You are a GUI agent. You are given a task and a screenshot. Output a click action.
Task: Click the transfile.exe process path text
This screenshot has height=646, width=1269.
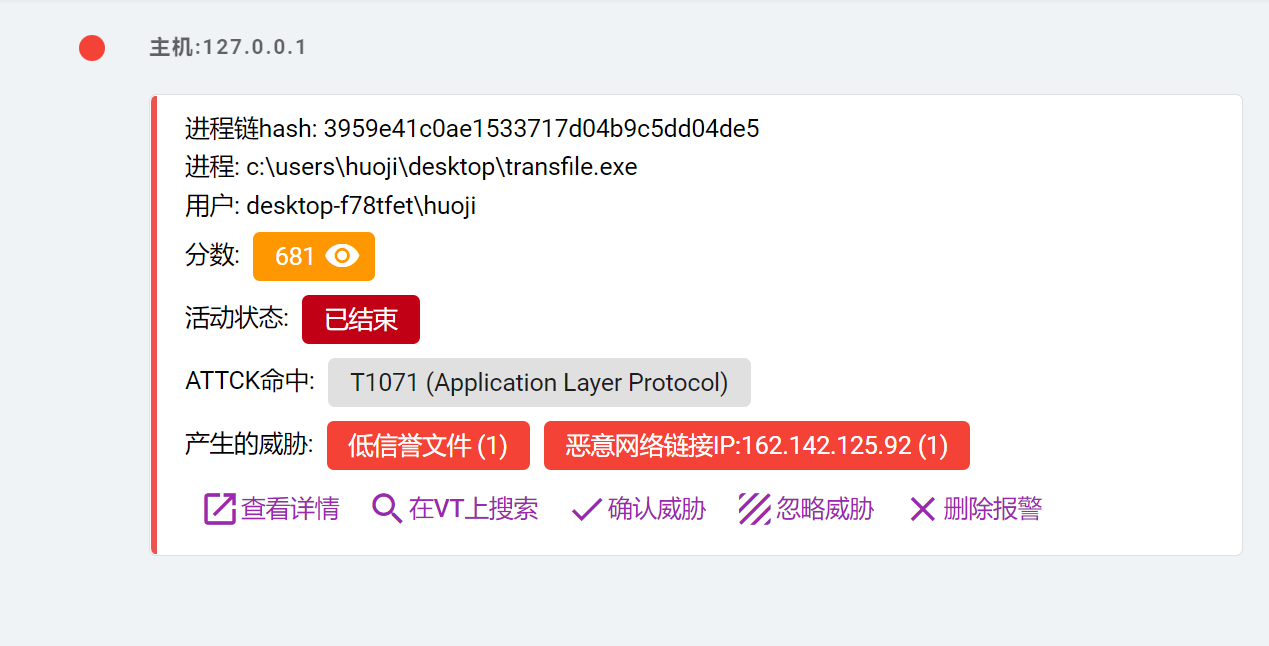coord(442,167)
